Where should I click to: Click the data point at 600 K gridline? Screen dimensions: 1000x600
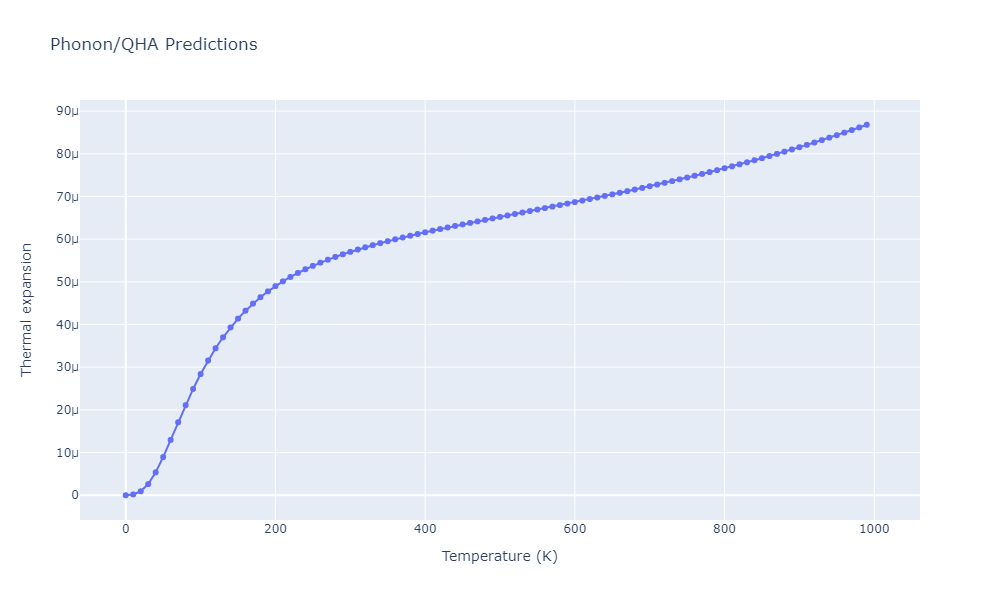[575, 202]
